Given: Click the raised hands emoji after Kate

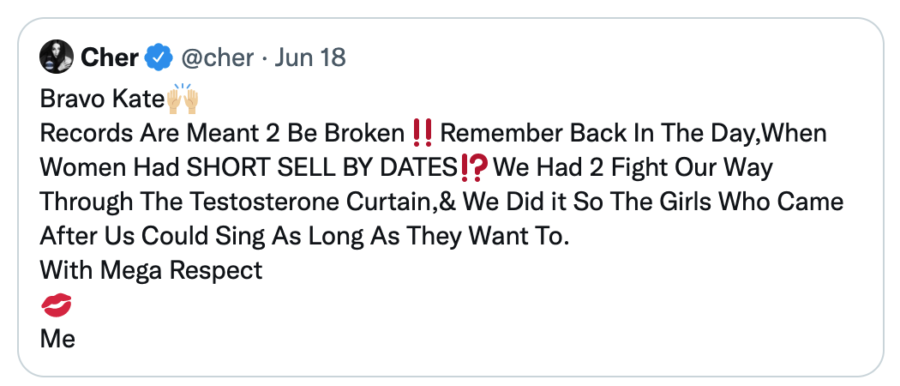Looking at the screenshot, I should tap(183, 99).
